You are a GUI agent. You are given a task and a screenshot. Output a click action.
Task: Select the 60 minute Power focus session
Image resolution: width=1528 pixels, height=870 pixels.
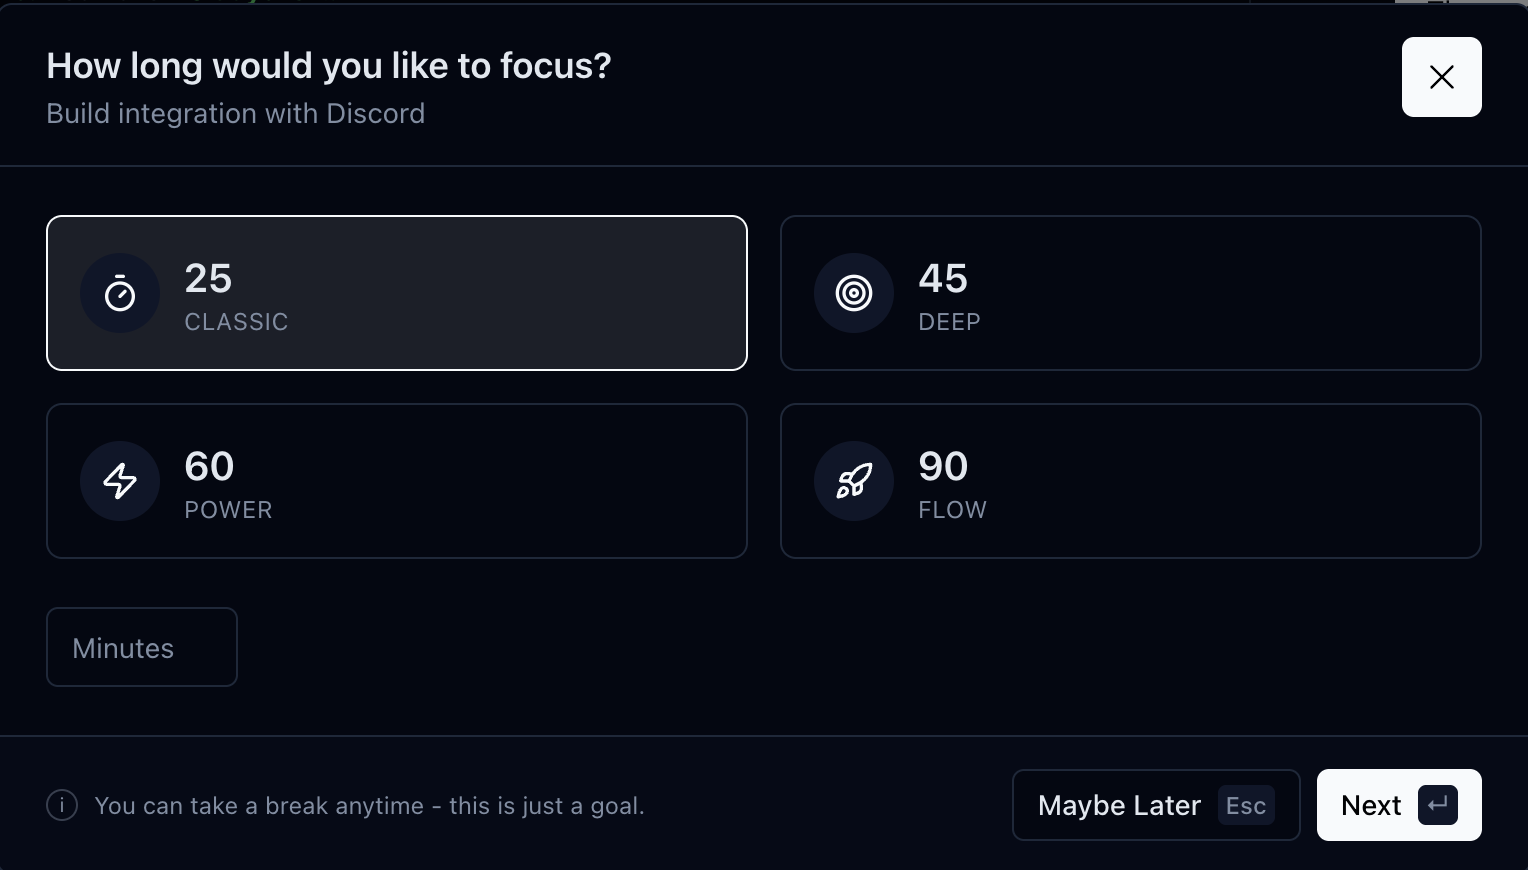click(x=397, y=481)
